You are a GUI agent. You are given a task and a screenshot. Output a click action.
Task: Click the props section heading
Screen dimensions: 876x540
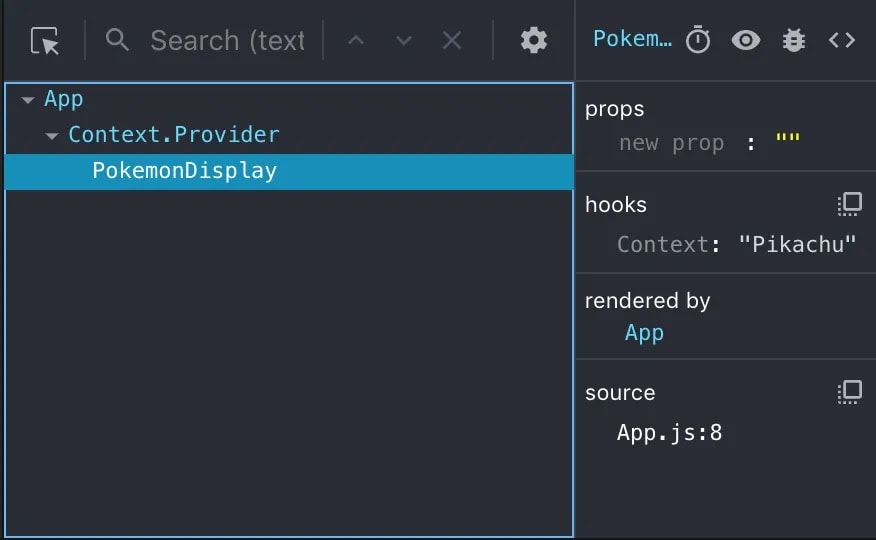coord(615,109)
